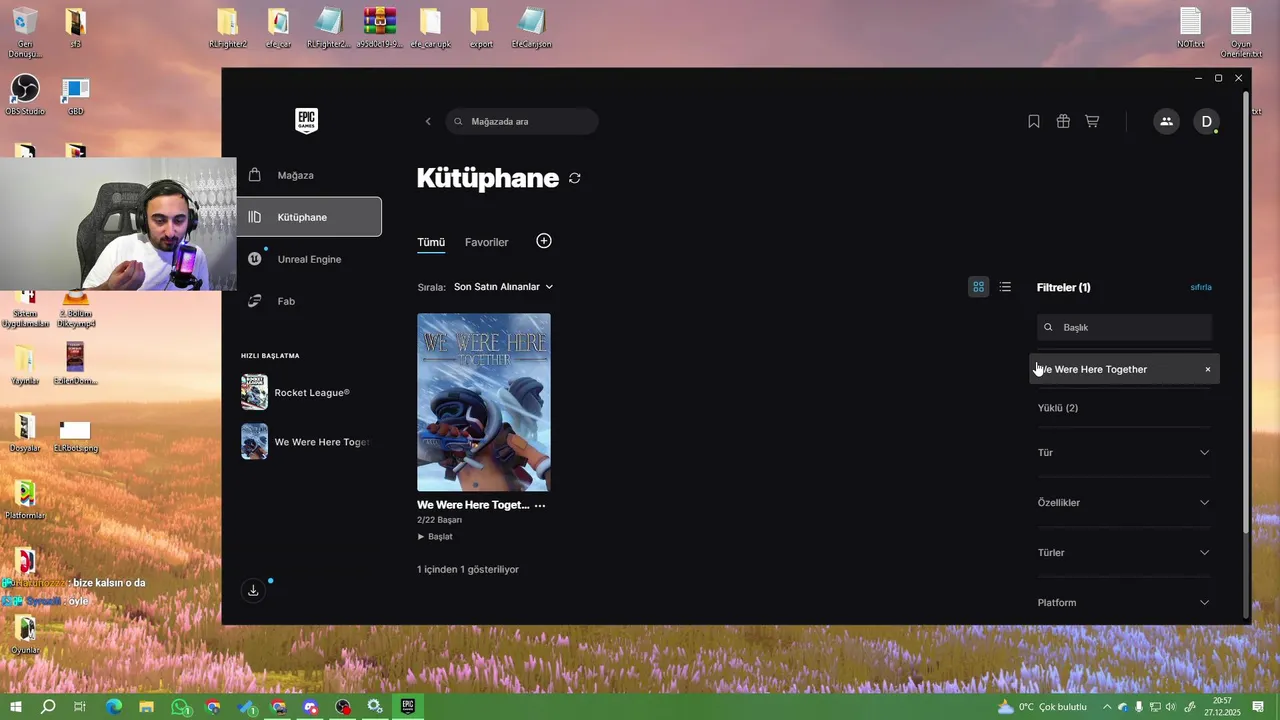Image resolution: width=1280 pixels, height=720 pixels.
Task: Click the launcher vertical scrollbar
Action: click(x=1245, y=312)
